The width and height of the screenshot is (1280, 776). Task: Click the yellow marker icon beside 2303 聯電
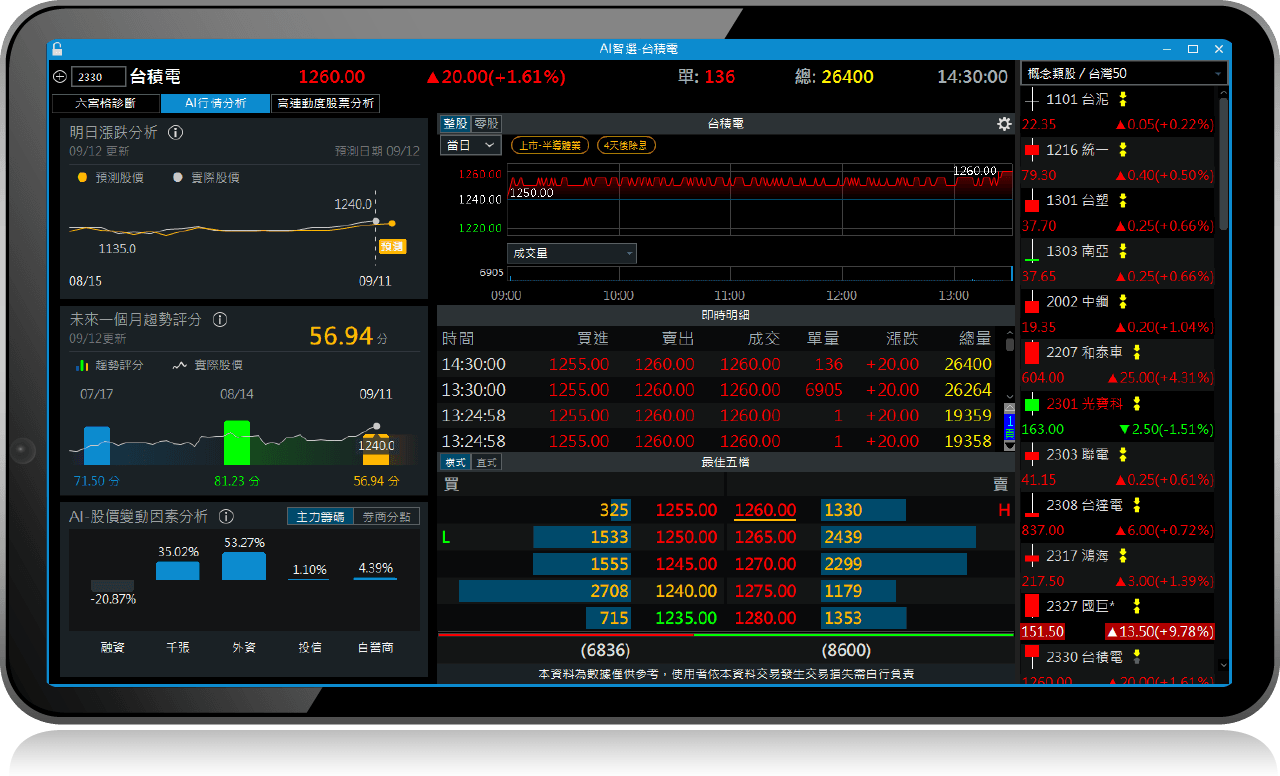(x=1123, y=454)
